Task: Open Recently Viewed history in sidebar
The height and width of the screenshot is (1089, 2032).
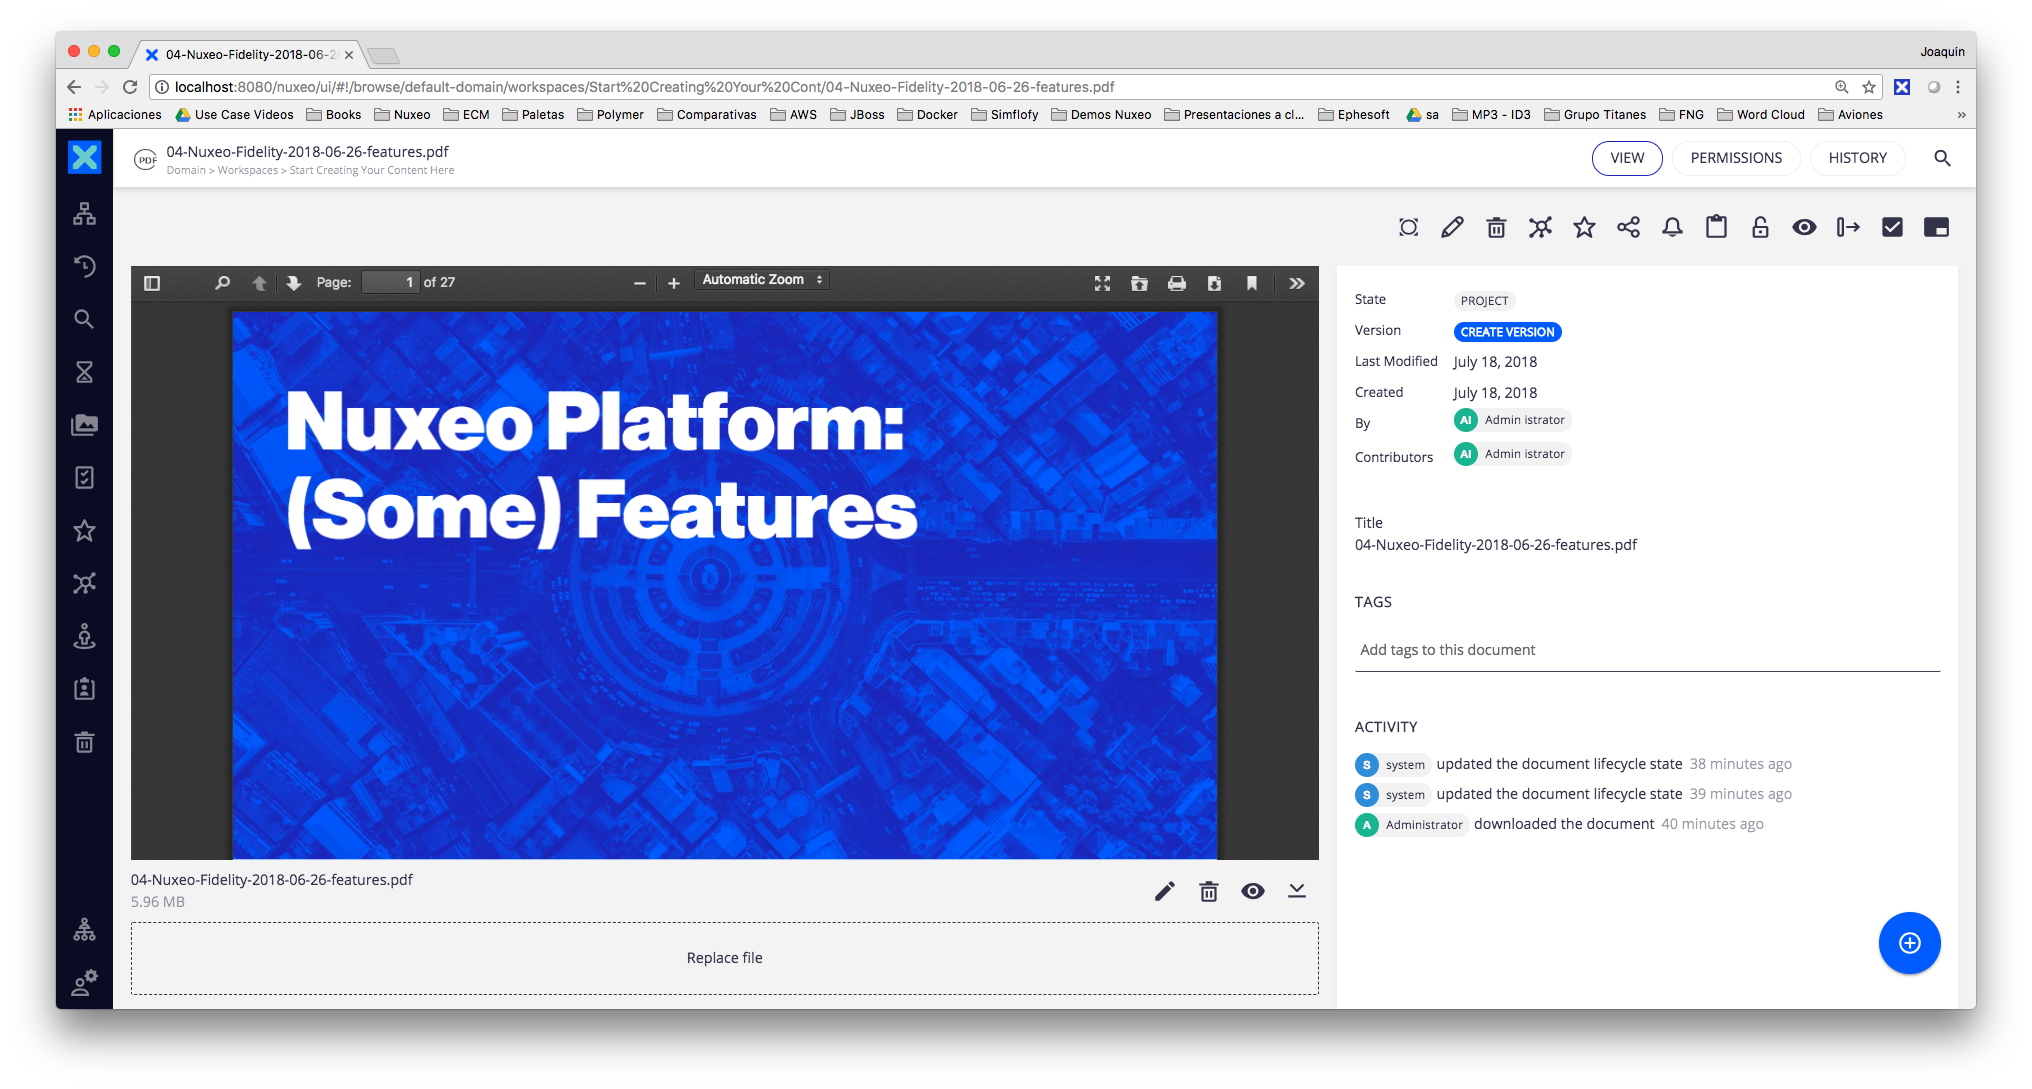Action: [x=85, y=266]
